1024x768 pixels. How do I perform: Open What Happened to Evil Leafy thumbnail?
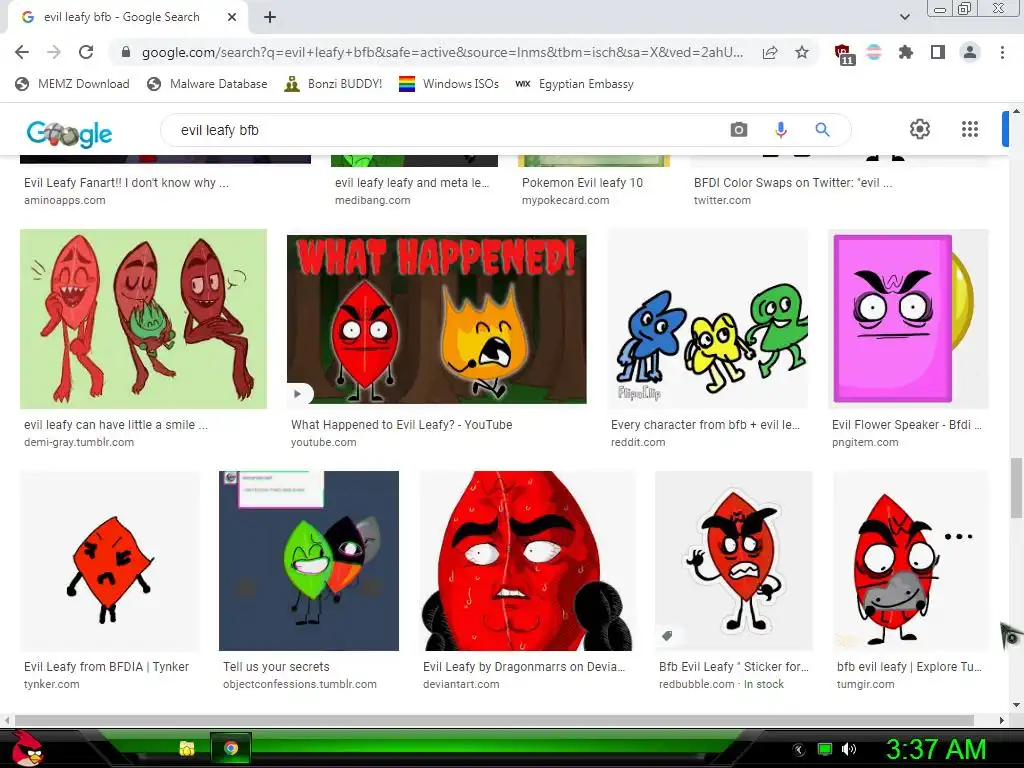click(x=436, y=319)
